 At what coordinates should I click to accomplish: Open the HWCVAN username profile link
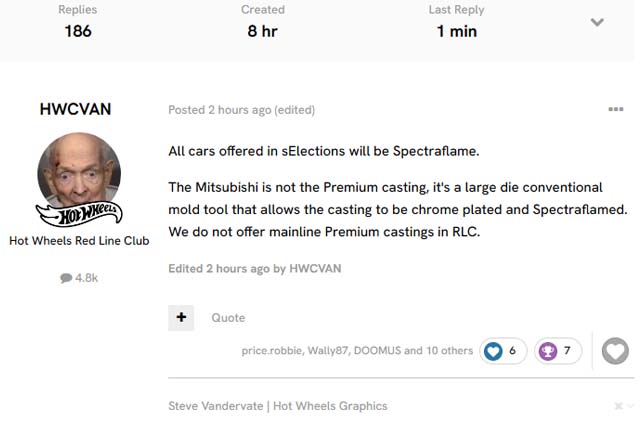coord(75,109)
